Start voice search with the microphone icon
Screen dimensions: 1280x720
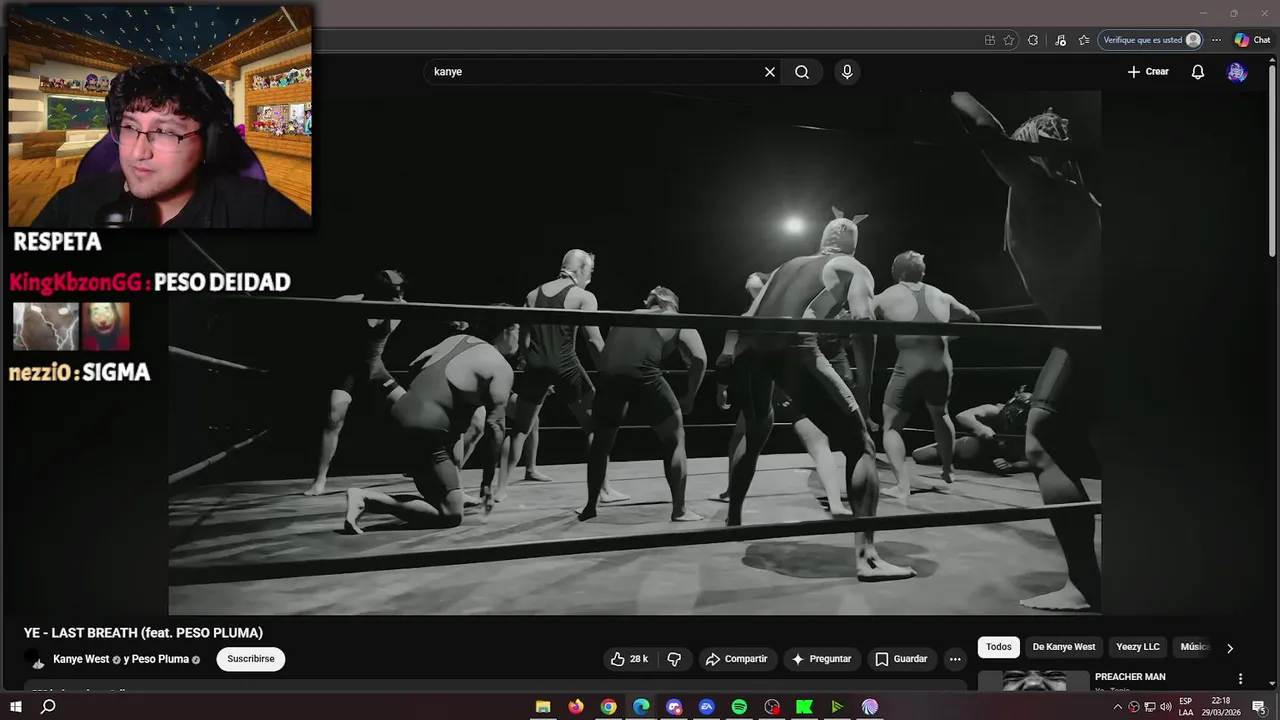[847, 72]
